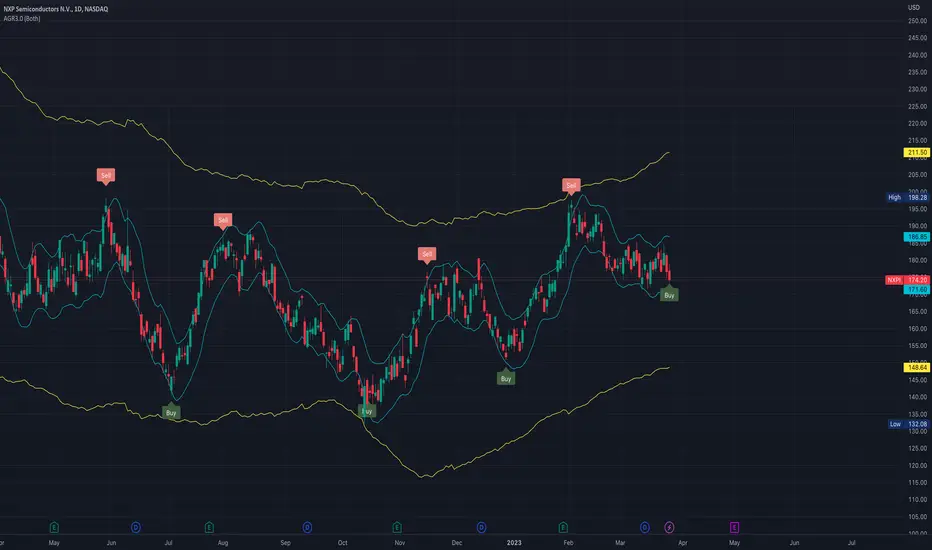The width and height of the screenshot is (932, 550).
Task: Click the Apr label on time axis
Action: pos(682,543)
